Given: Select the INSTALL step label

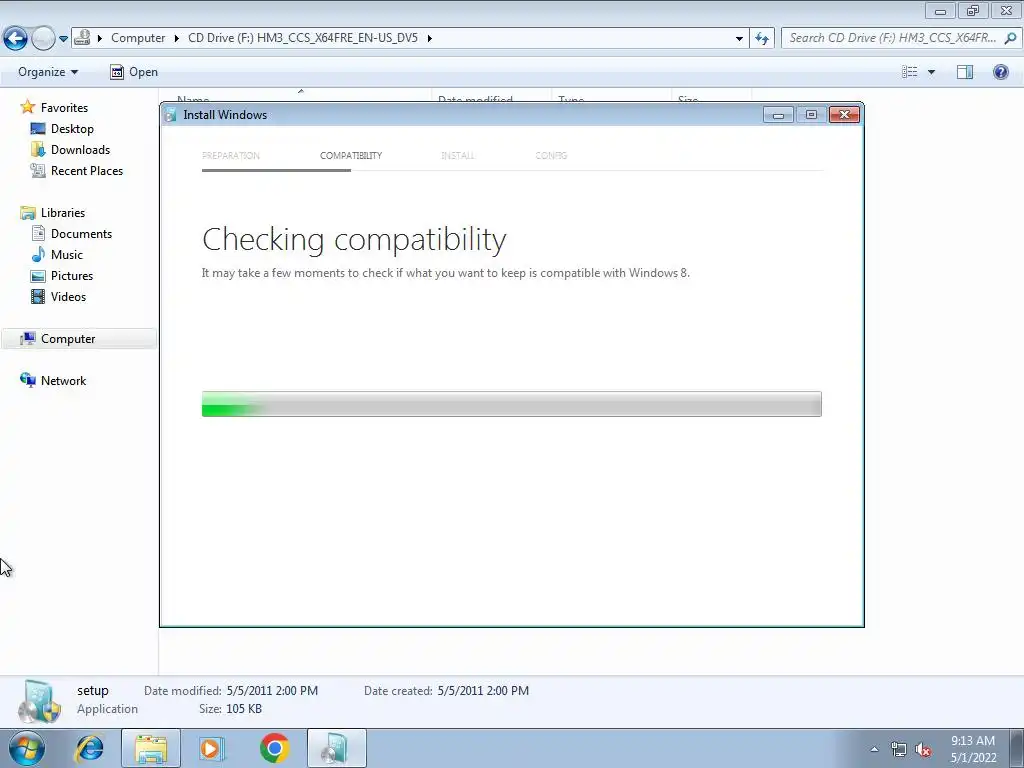Looking at the screenshot, I should pos(458,155).
